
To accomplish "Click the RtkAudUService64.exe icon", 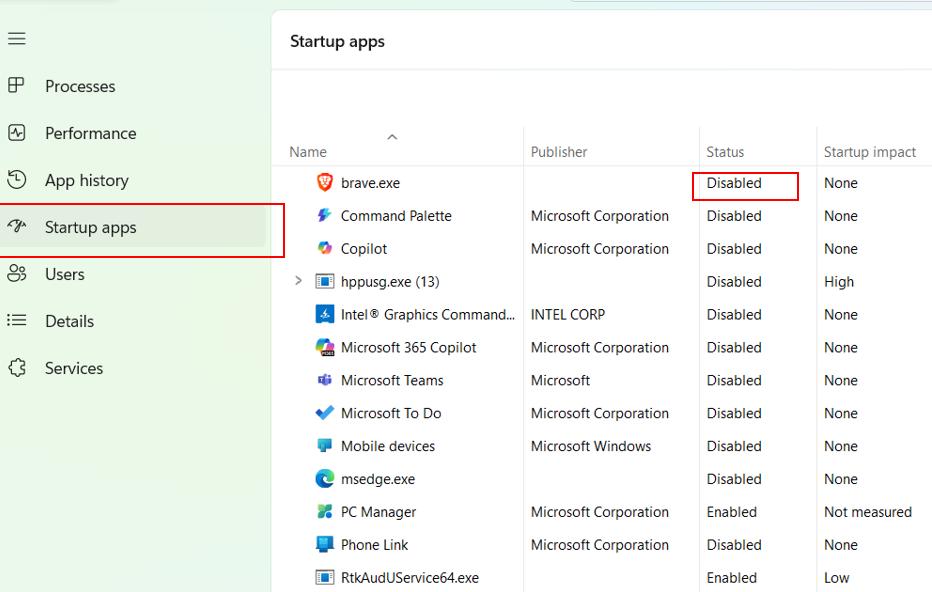I will pyautogui.click(x=325, y=577).
